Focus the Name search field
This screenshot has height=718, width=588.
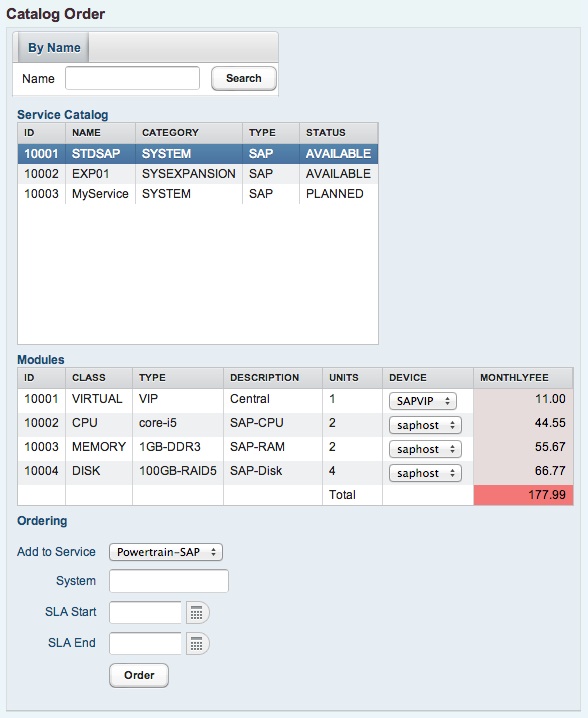(x=132, y=78)
